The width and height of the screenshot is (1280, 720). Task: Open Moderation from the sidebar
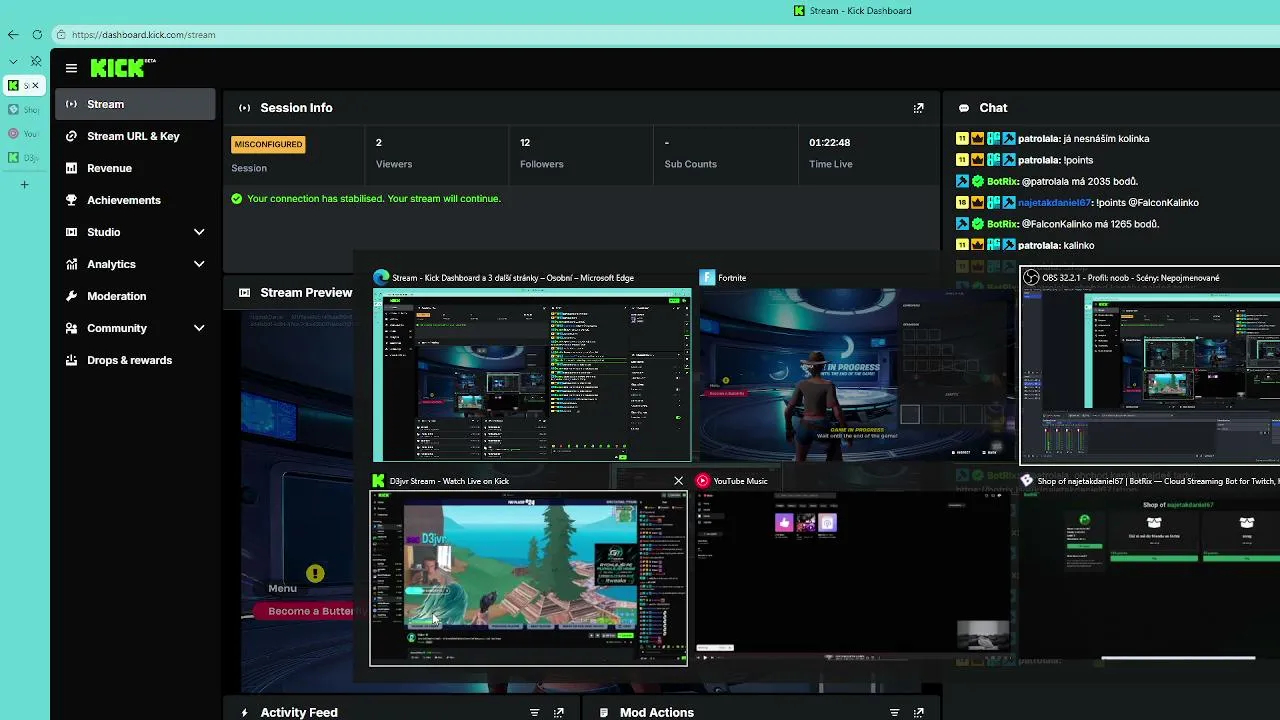pos(135,296)
